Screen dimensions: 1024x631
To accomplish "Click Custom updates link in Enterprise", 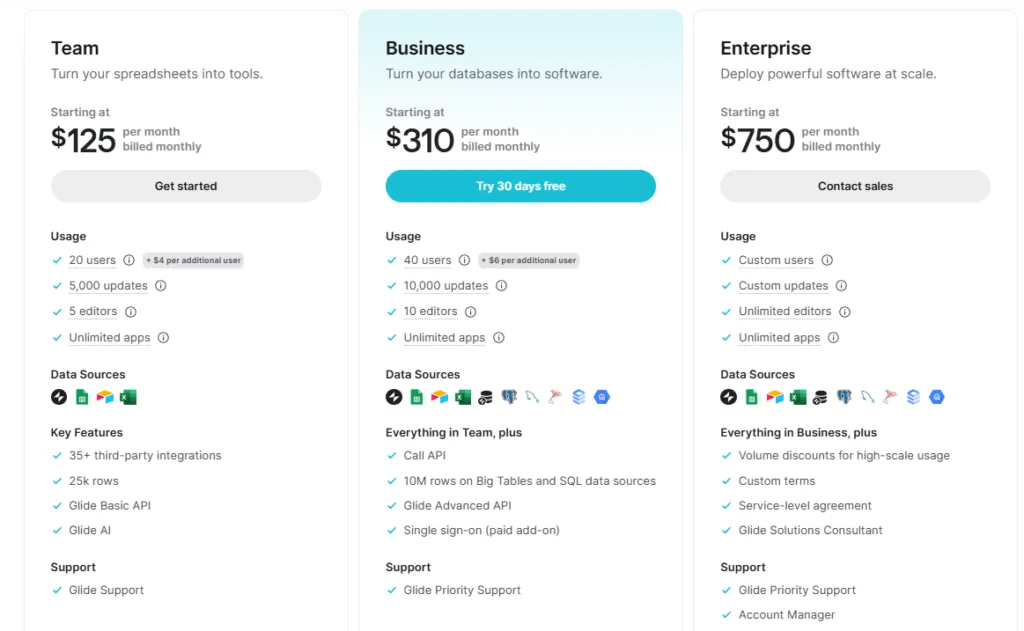I will point(783,286).
